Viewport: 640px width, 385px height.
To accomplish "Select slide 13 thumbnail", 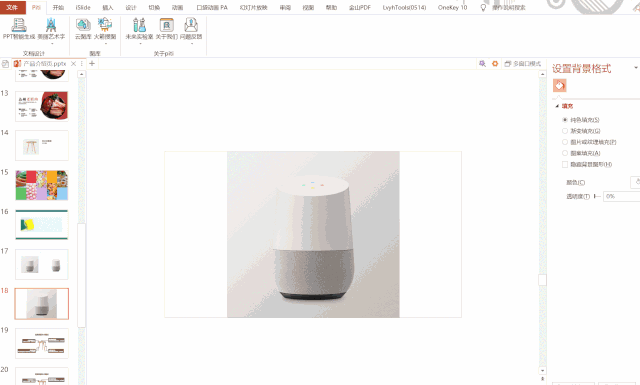I will (x=42, y=106).
